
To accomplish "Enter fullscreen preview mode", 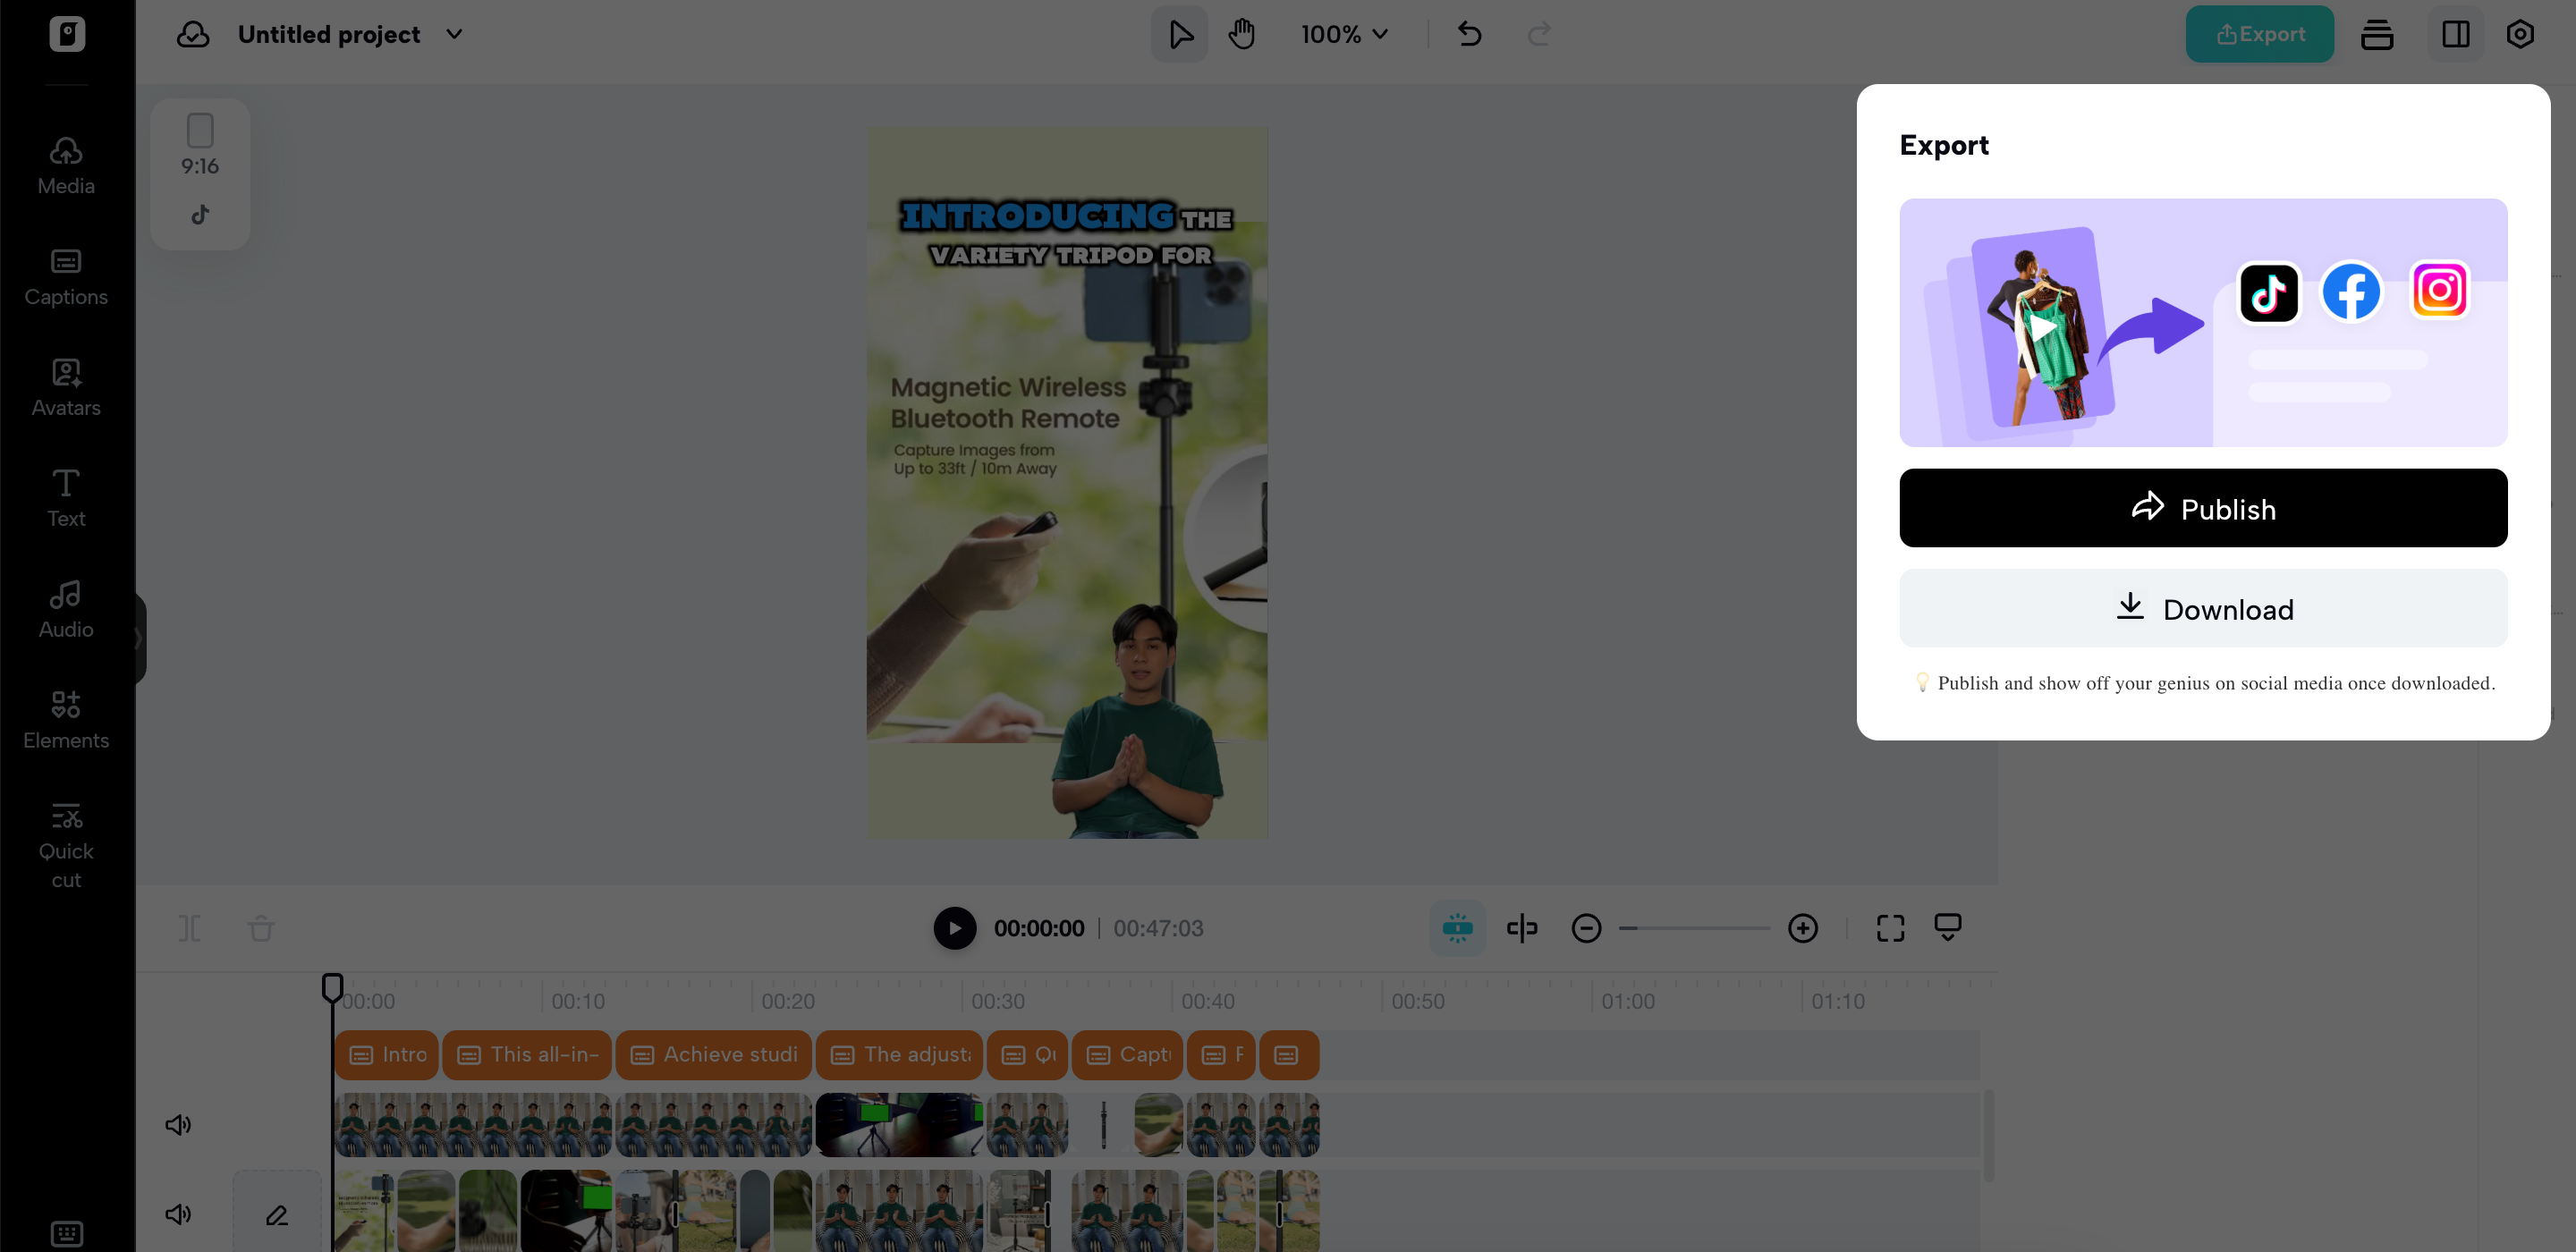I will [1889, 928].
